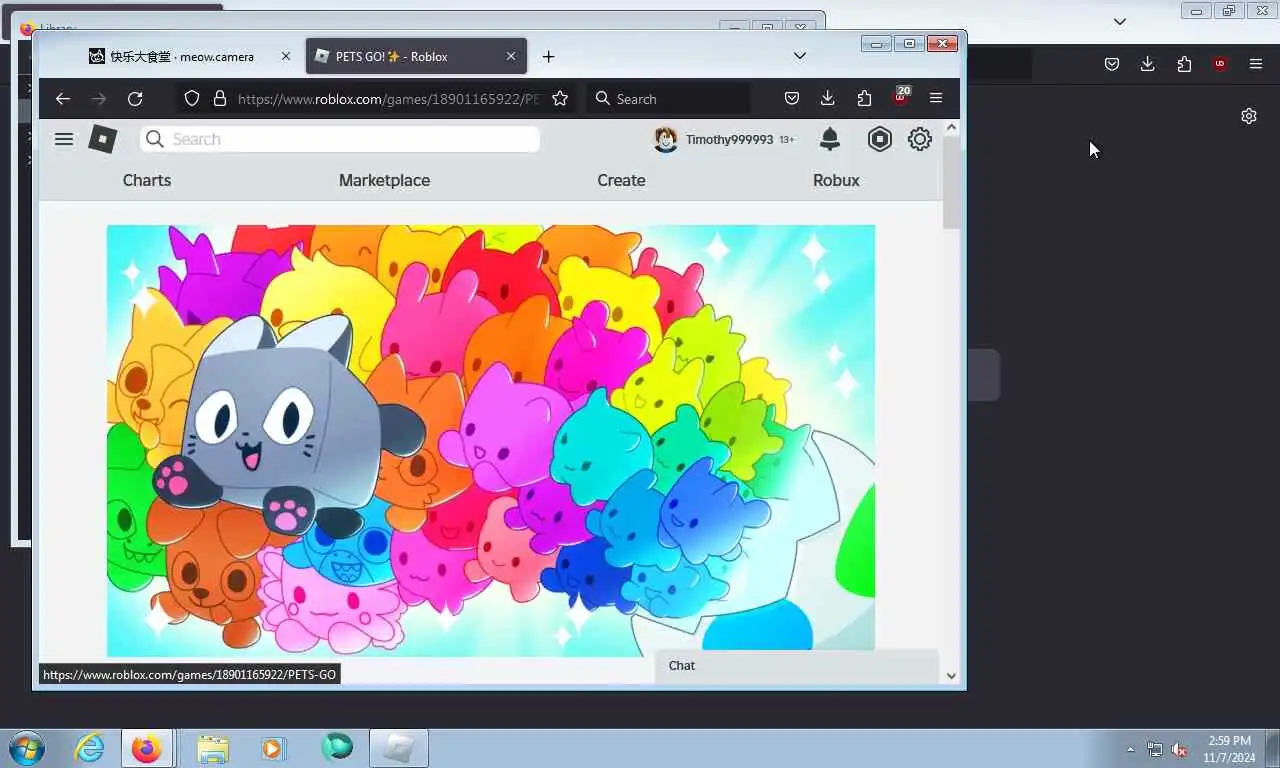
Task: Open the Marketplace navigation link
Action: (x=384, y=180)
